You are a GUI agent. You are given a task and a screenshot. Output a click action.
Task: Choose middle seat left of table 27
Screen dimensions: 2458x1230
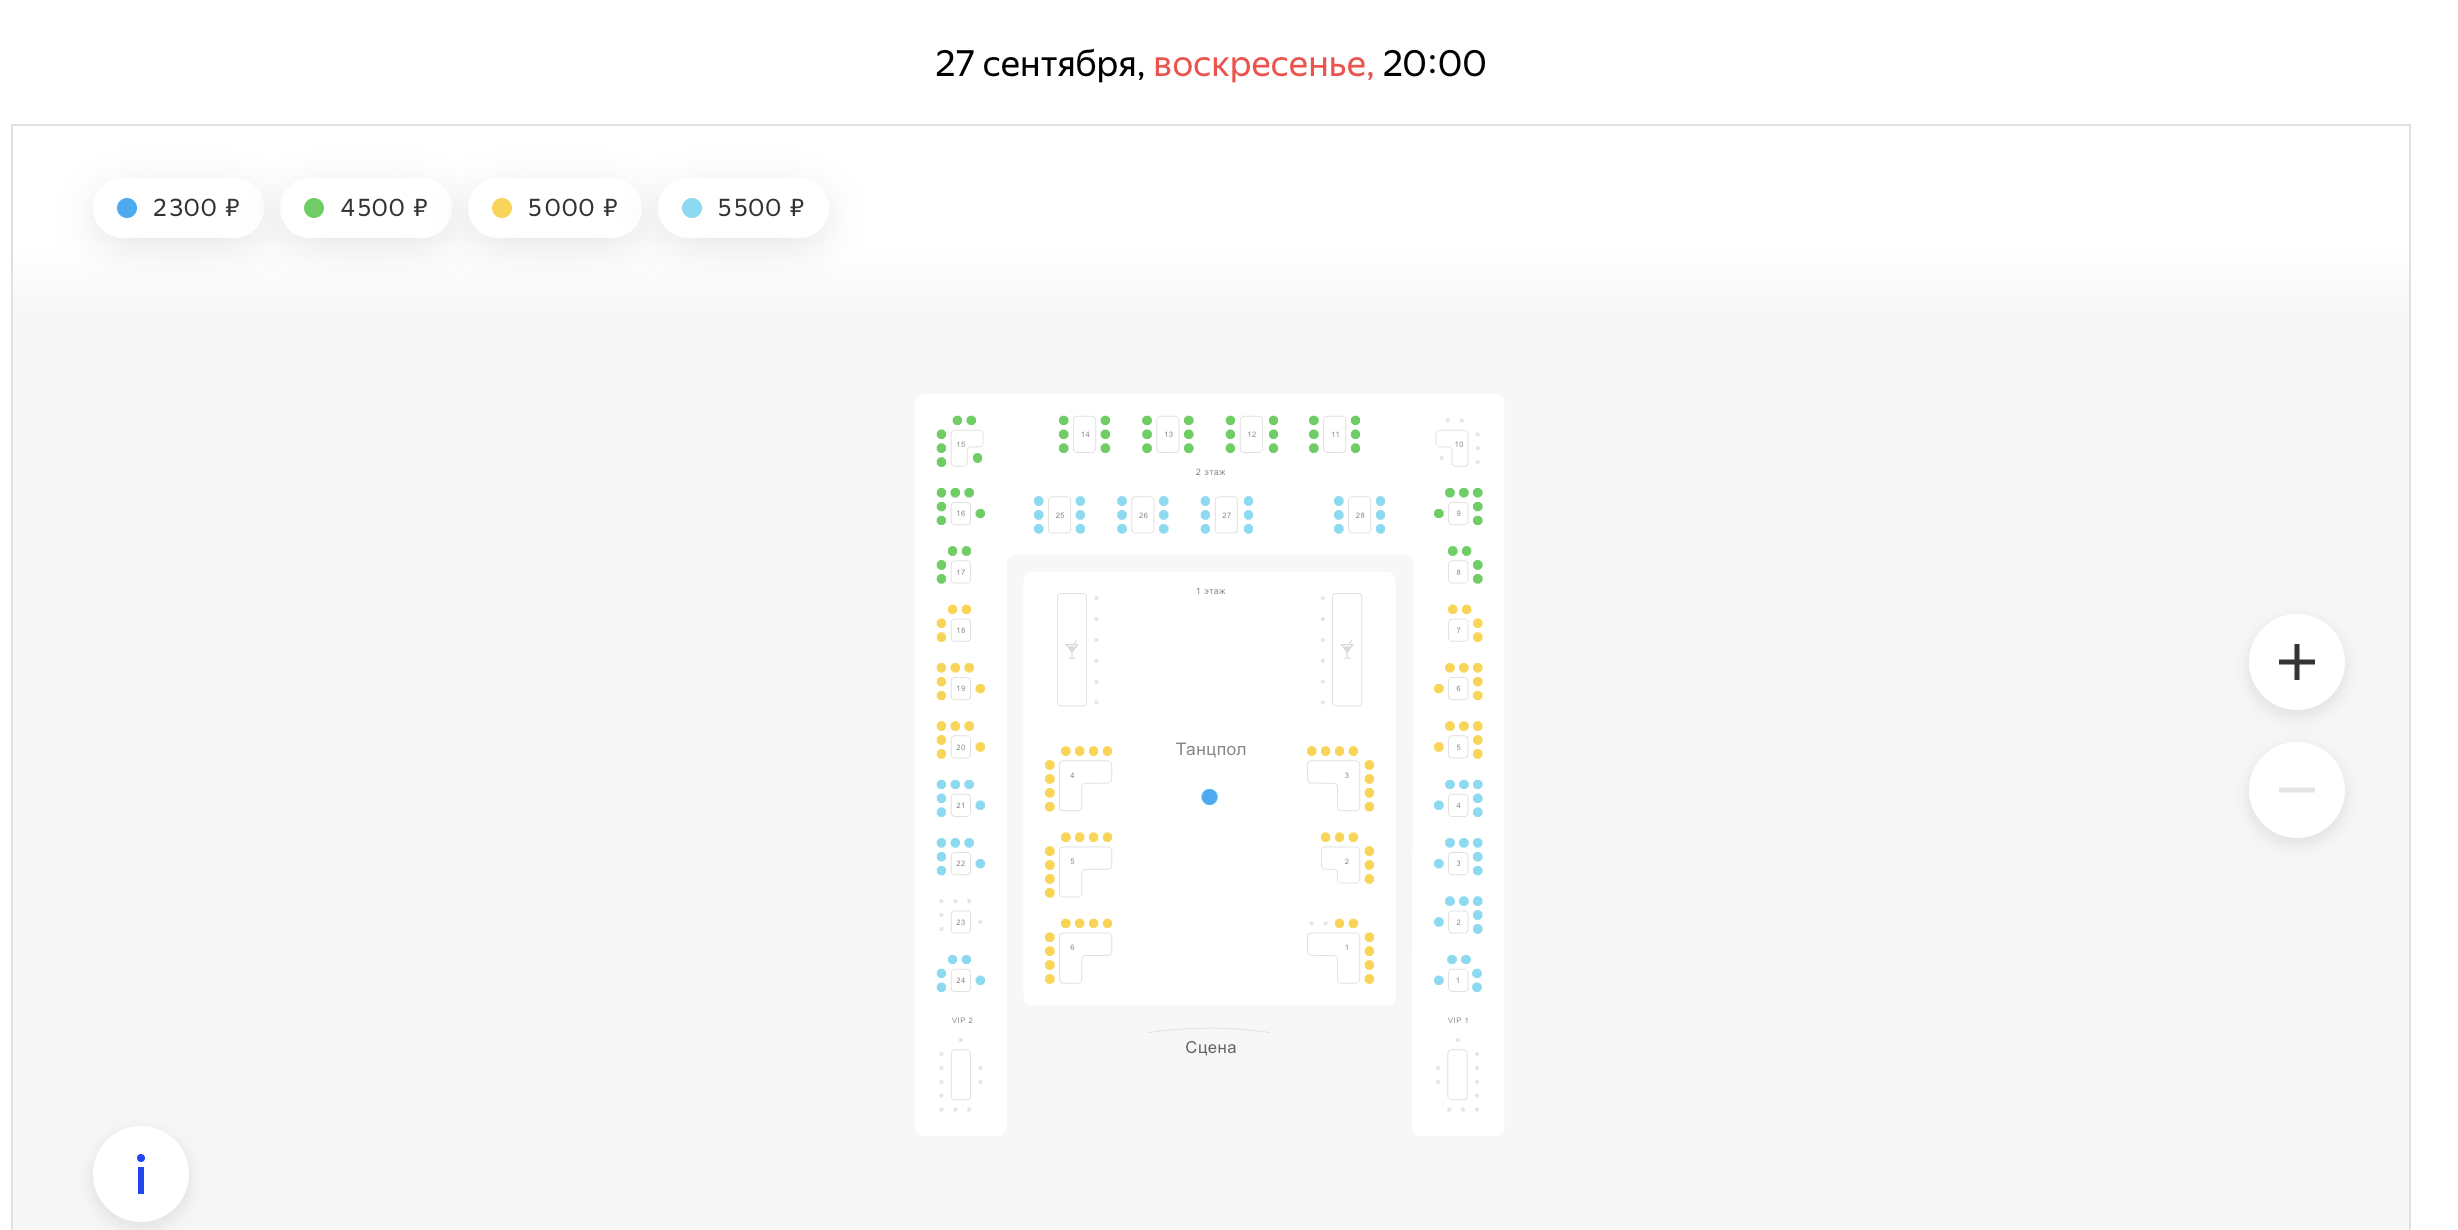(1205, 515)
